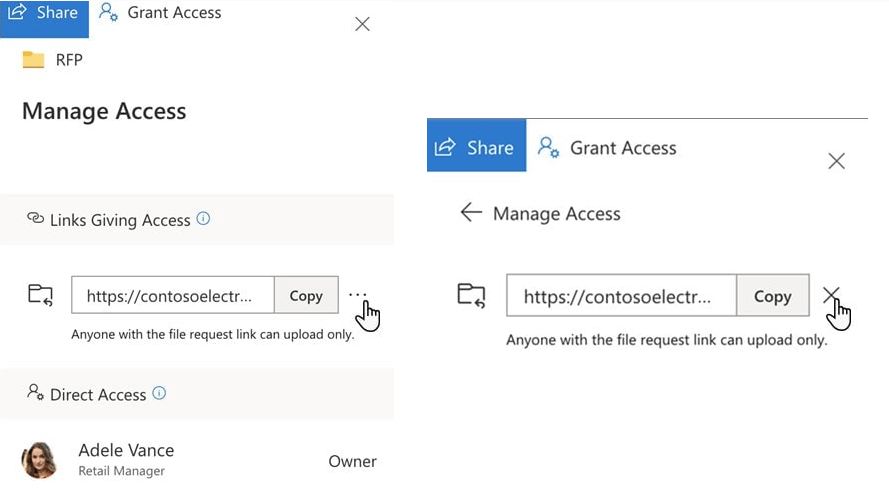The height and width of the screenshot is (496, 889).
Task: Click the RFP folder icon
Action: click(x=33, y=60)
